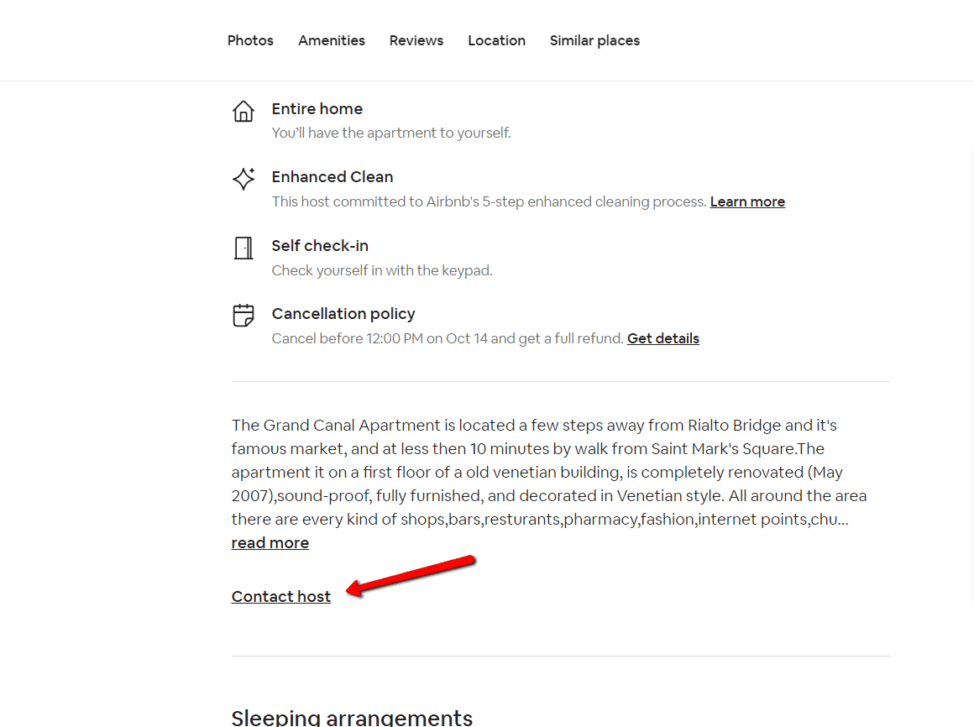Open the Photos tab

coord(250,41)
